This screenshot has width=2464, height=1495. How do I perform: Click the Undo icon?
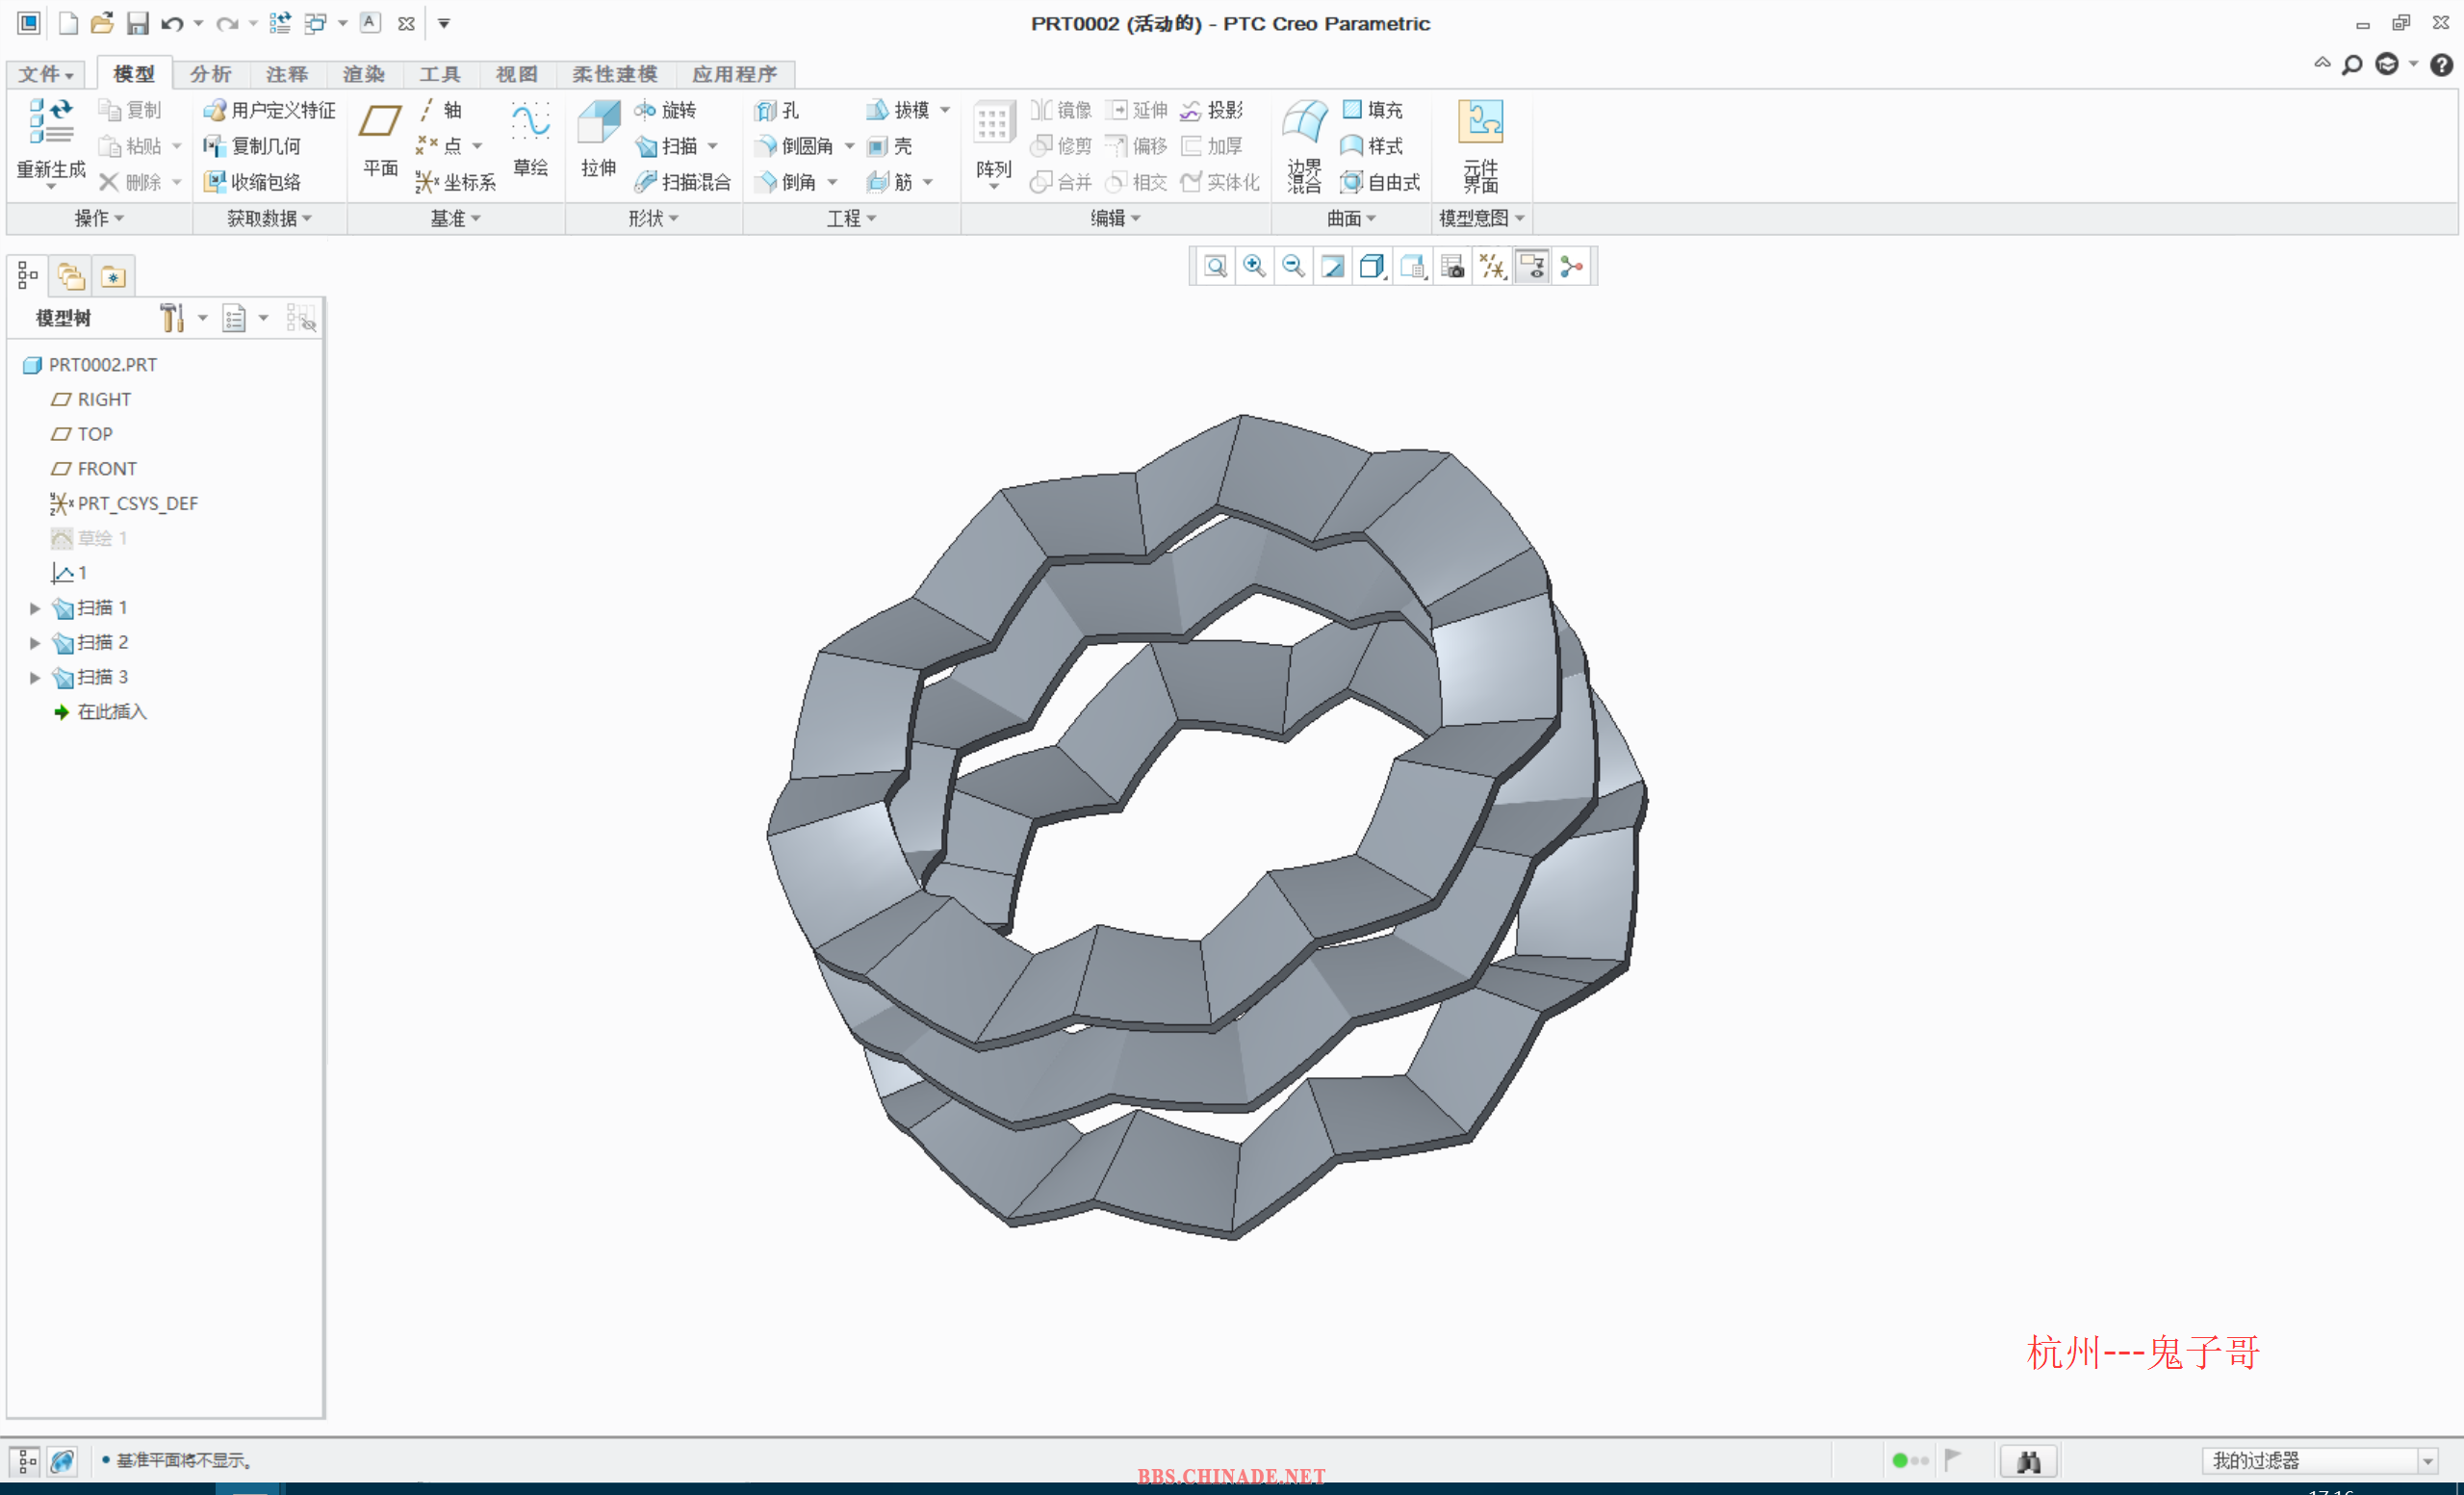tap(173, 23)
